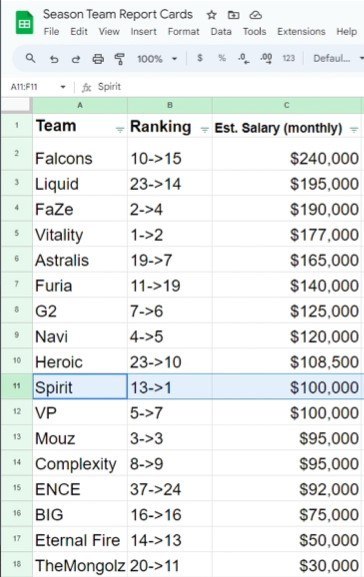364x577 pixels.
Task: Click the search menus magnifier icon
Action: [31, 58]
